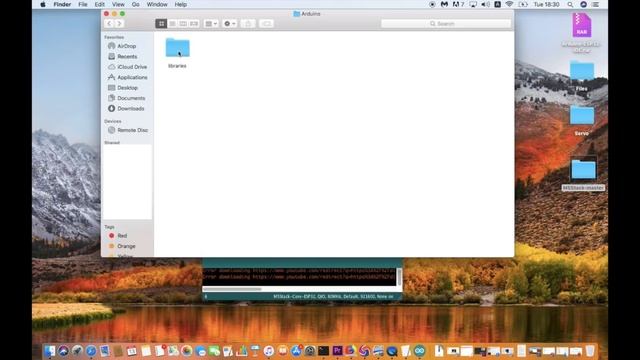The height and width of the screenshot is (360, 640).
Task: Open the Window menu
Action: click(x=157, y=4)
